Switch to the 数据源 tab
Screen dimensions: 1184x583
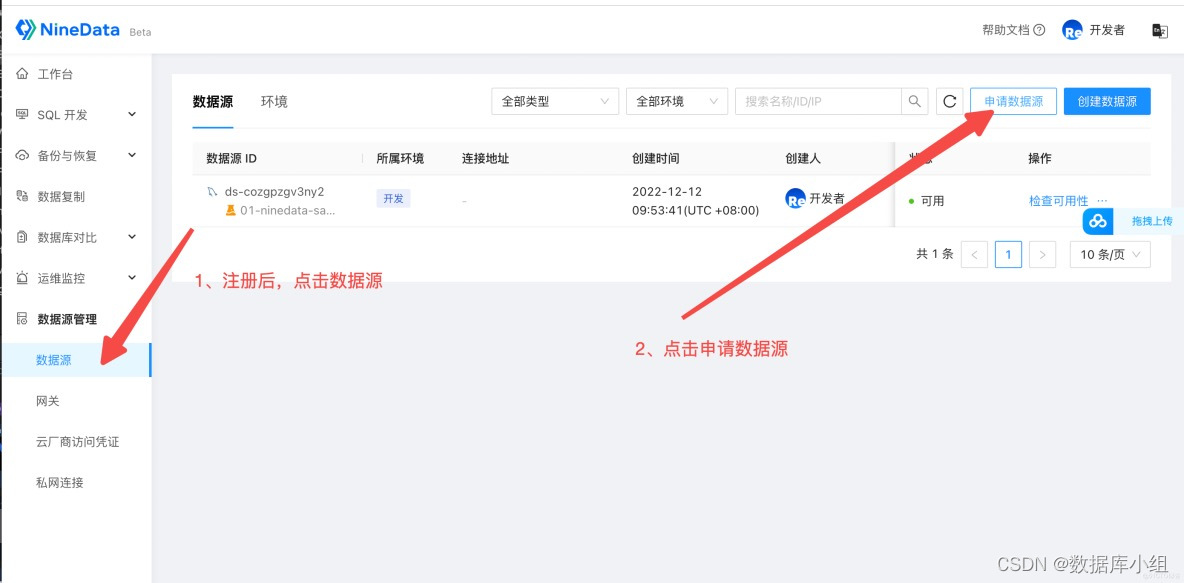213,101
